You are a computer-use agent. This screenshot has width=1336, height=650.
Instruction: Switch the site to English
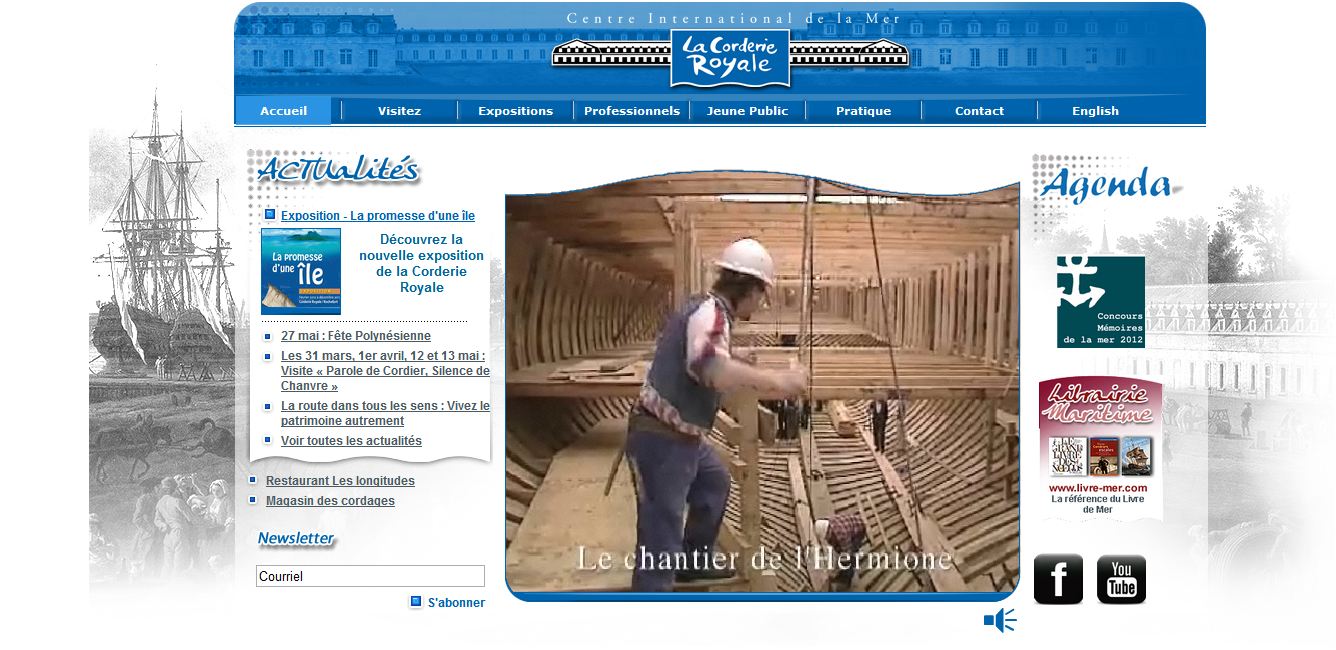coord(1095,111)
